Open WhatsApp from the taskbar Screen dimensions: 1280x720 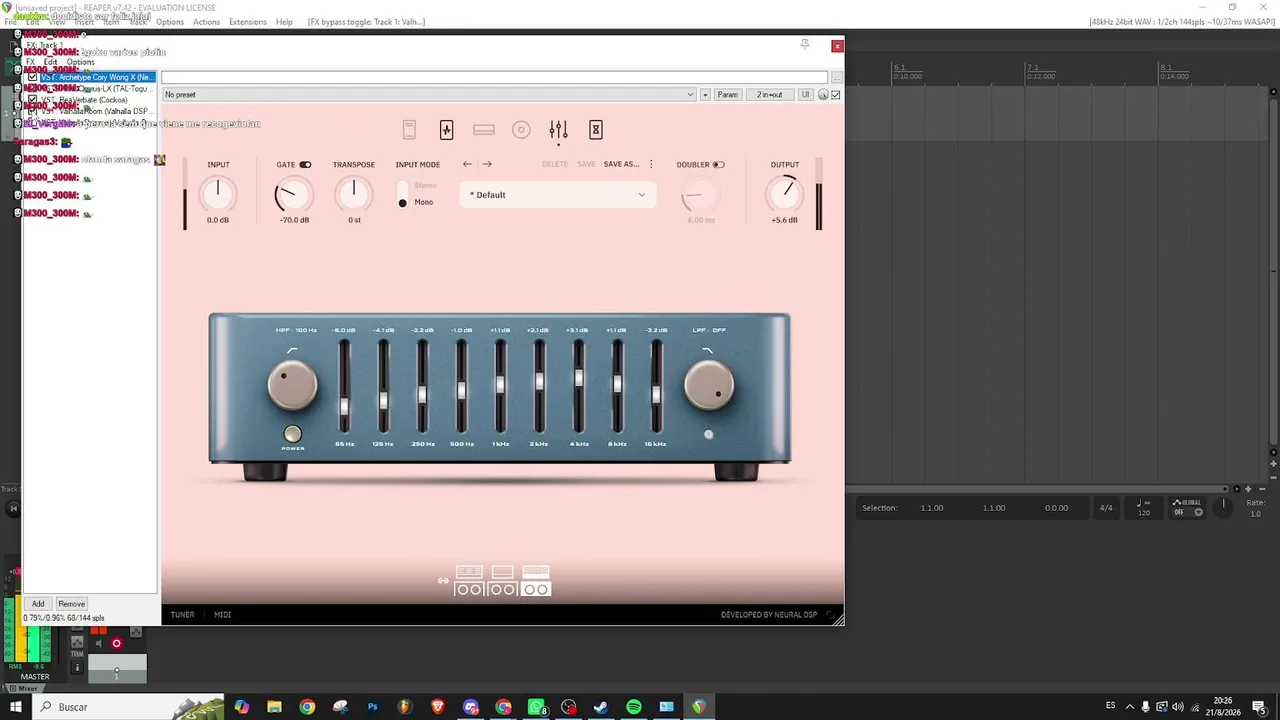tap(536, 707)
